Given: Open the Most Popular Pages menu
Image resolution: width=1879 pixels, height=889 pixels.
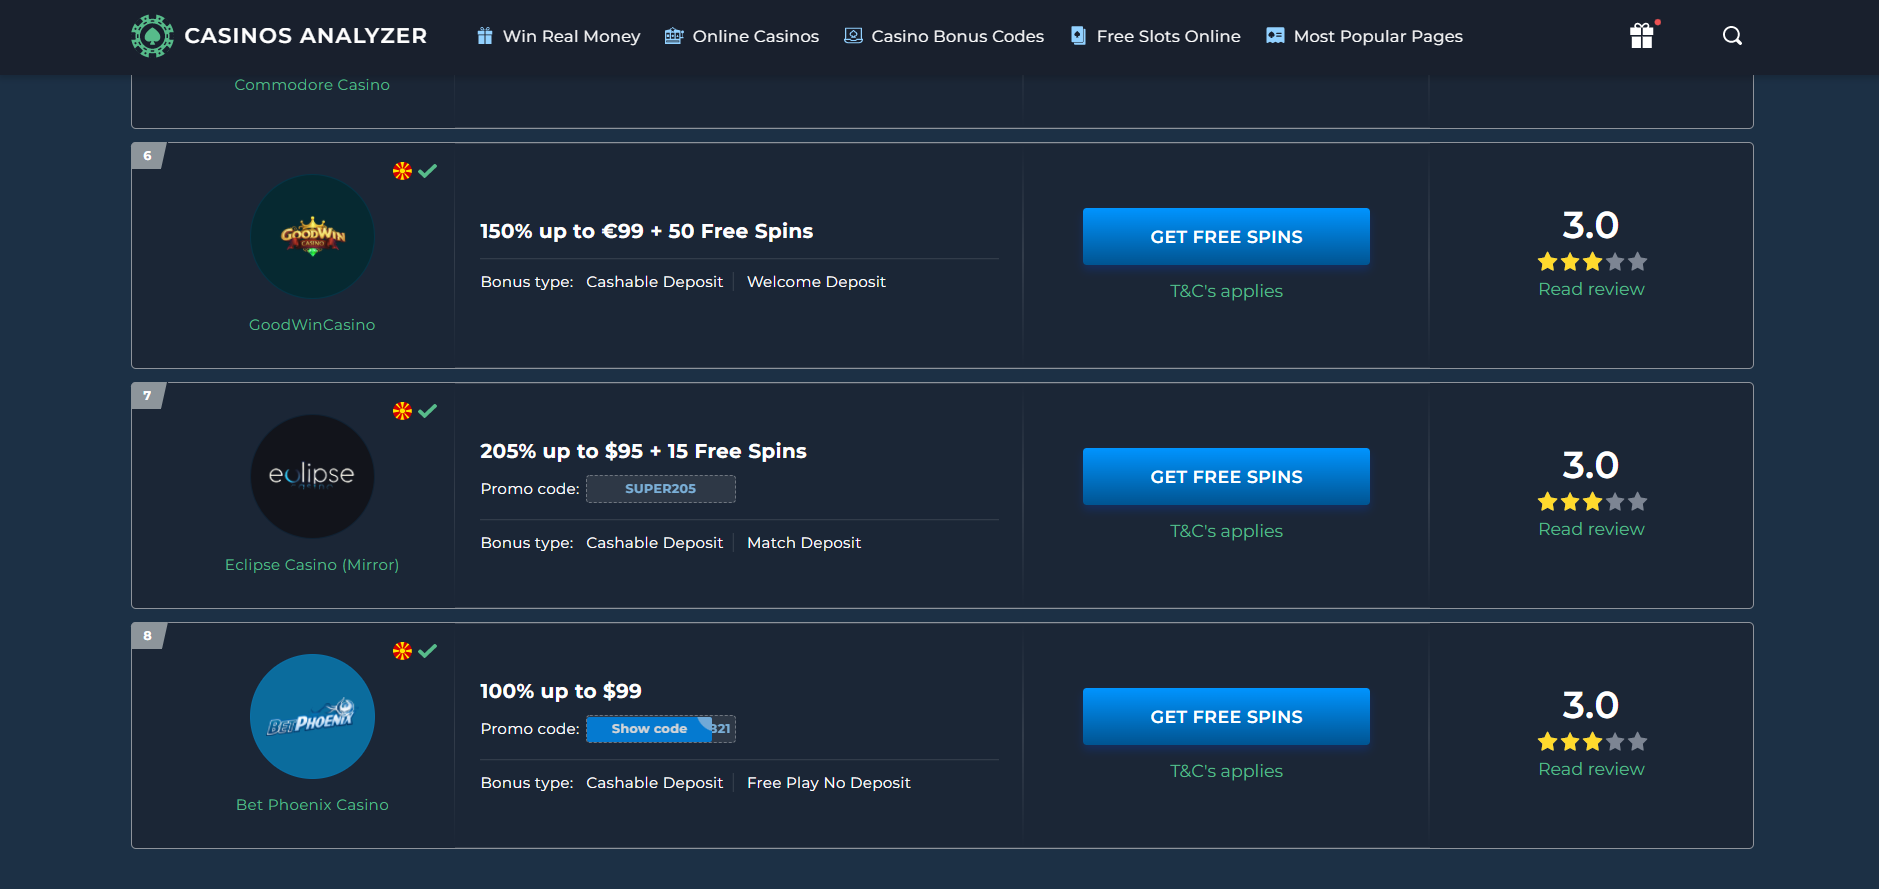Looking at the screenshot, I should pos(1364,36).
